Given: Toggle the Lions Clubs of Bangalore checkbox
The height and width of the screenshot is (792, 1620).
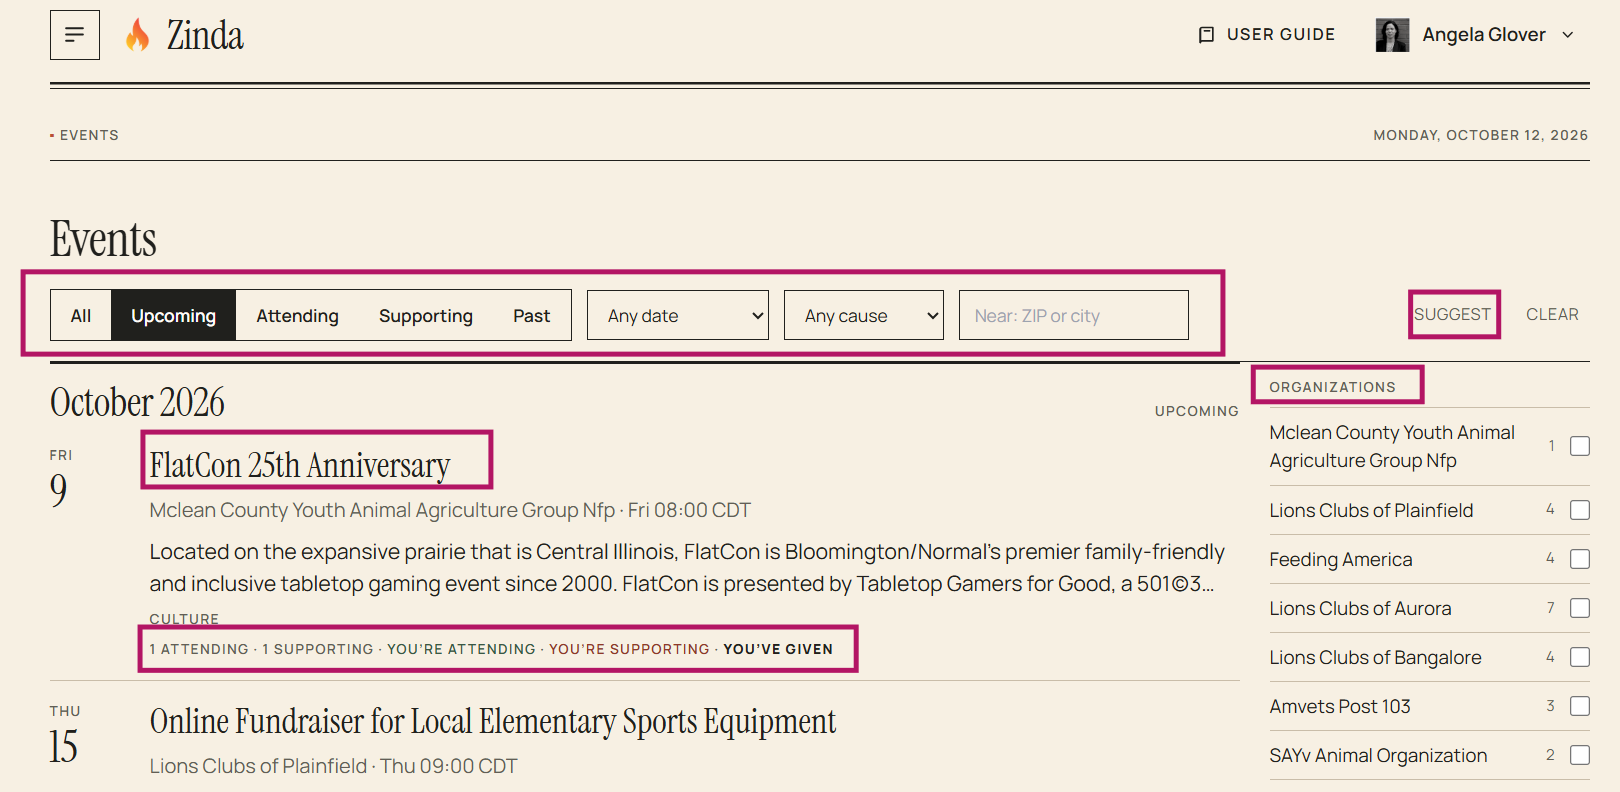Looking at the screenshot, I should pos(1580,657).
